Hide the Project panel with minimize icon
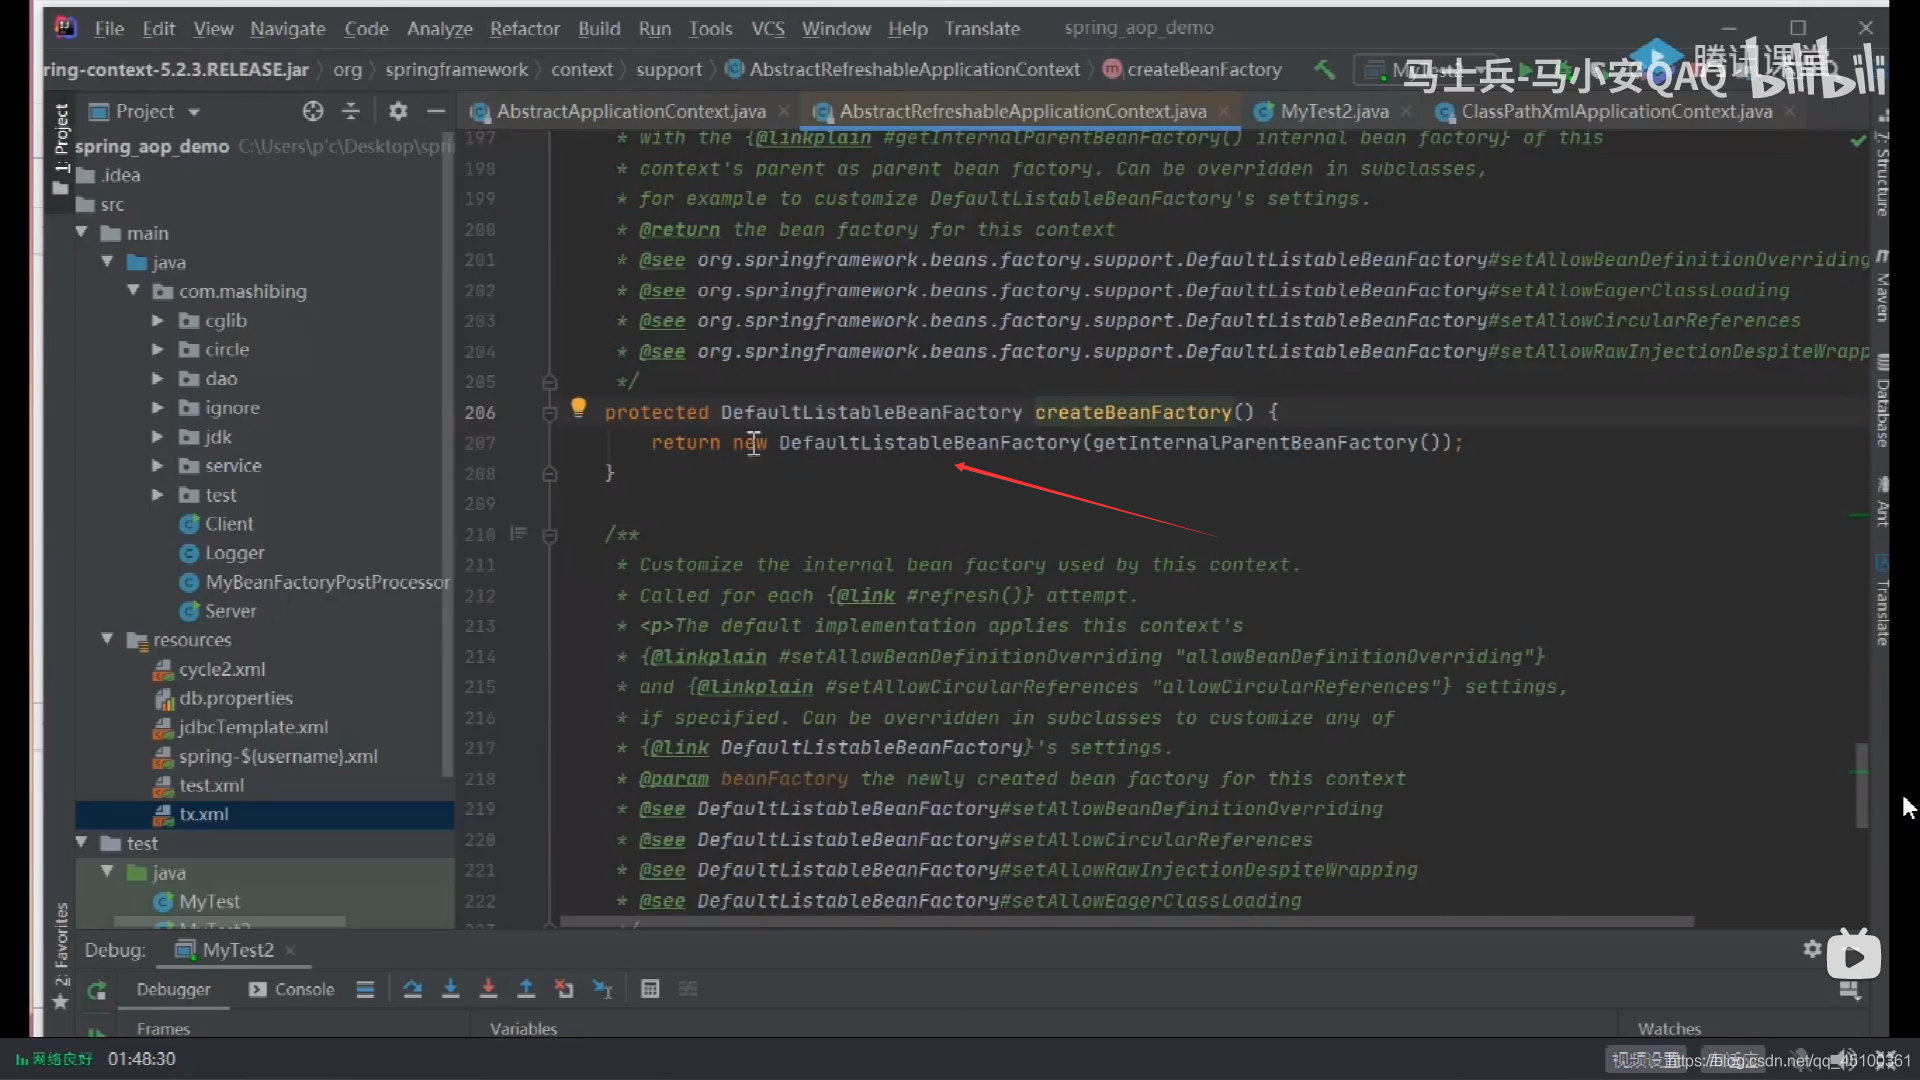1920x1080 pixels. tap(436, 111)
